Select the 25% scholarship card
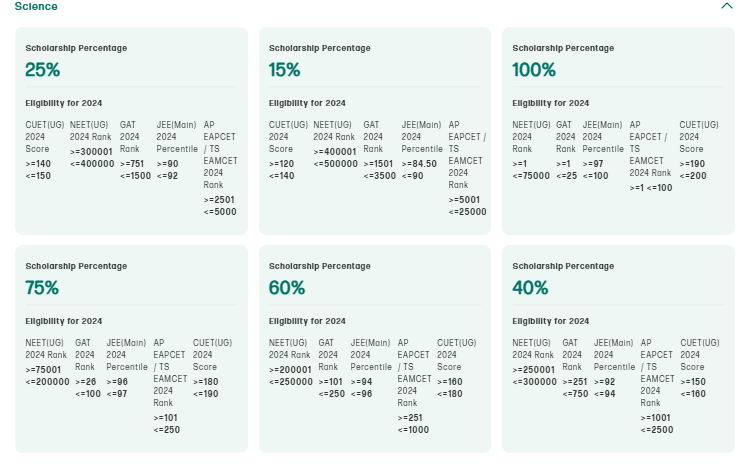This screenshot has width=742, height=472. click(132, 131)
